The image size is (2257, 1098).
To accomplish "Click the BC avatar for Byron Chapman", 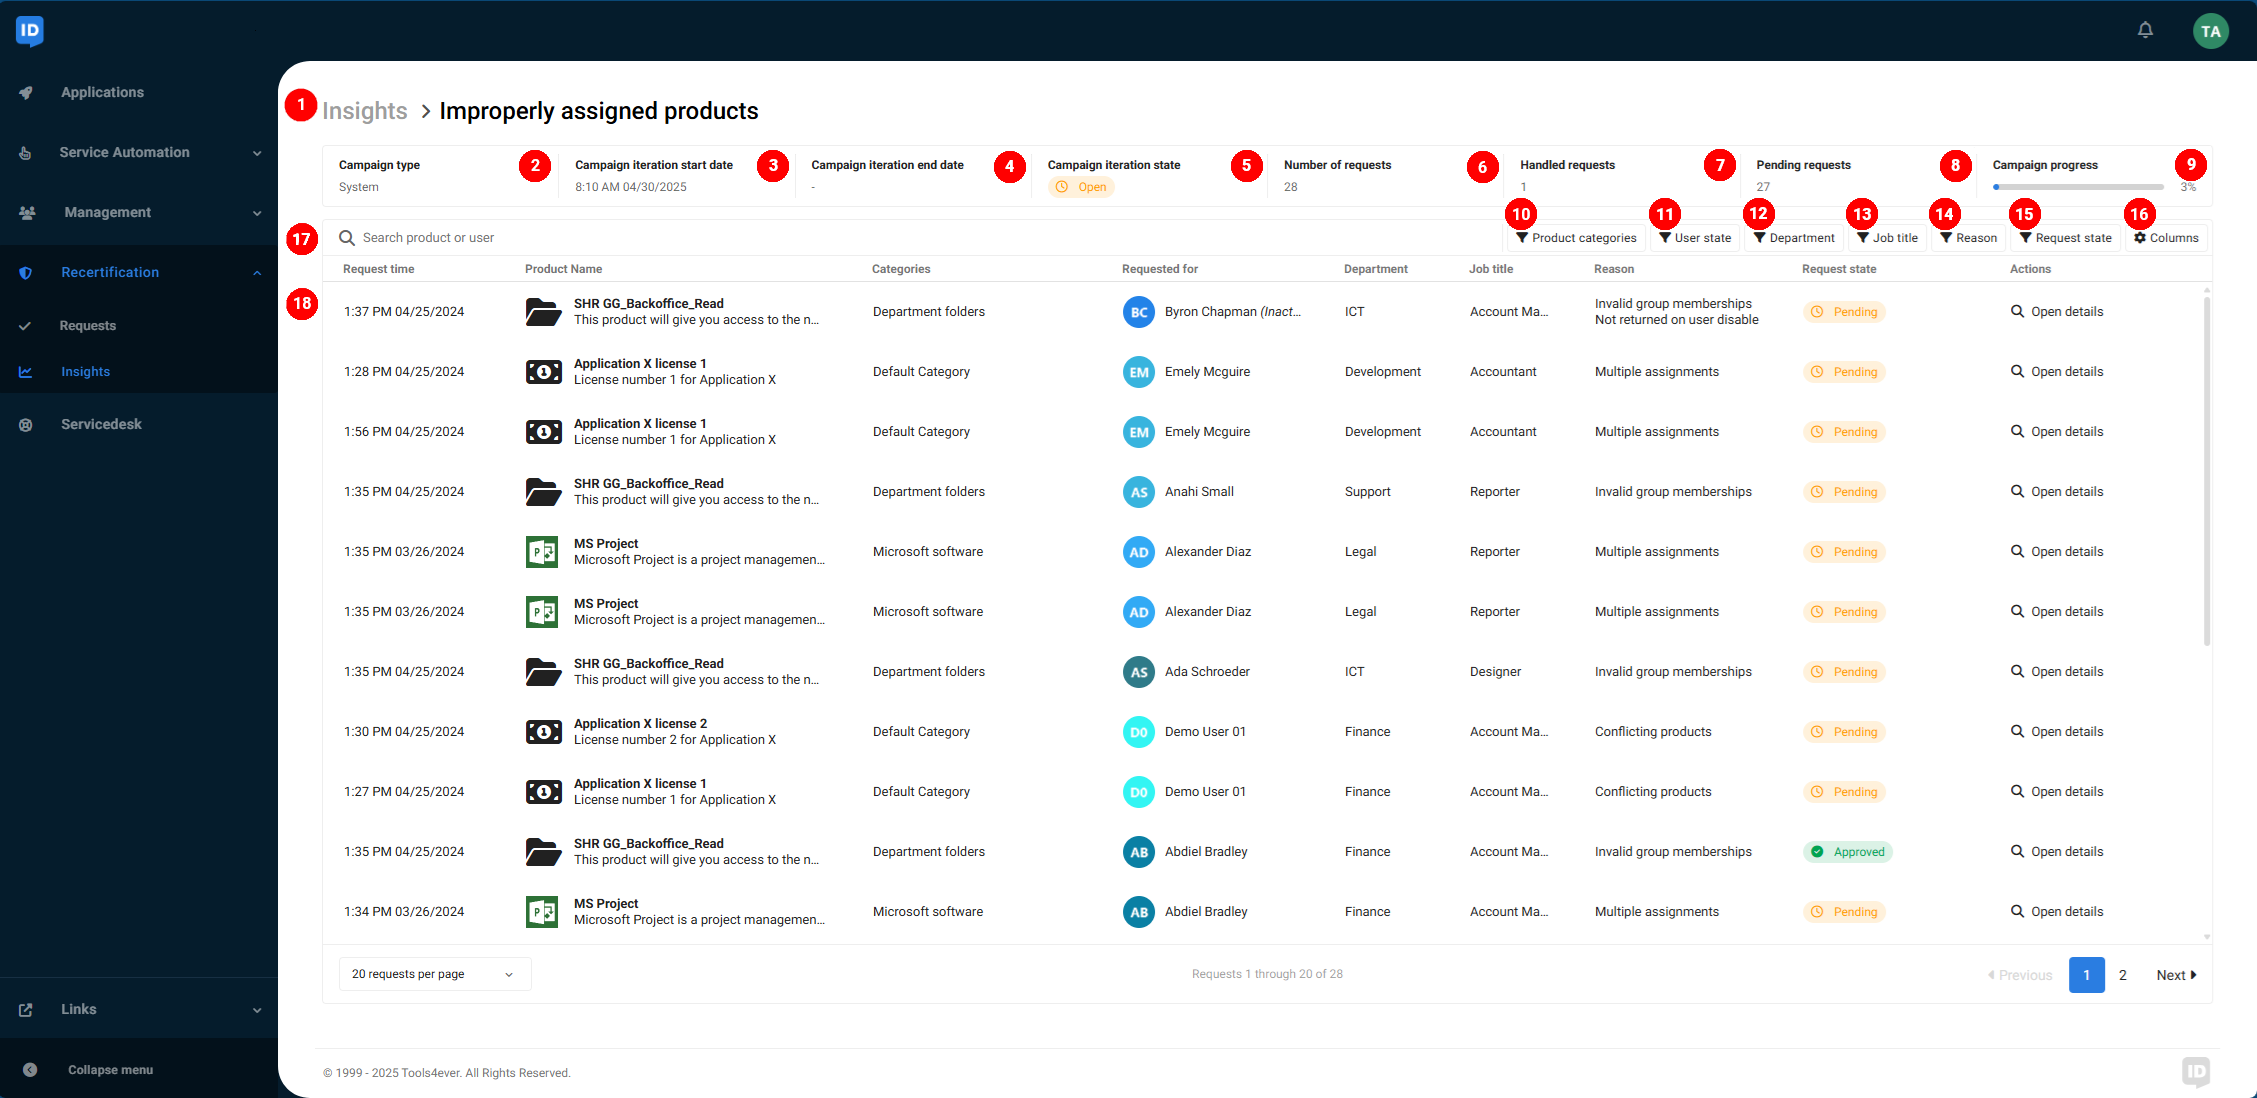I will coord(1139,312).
